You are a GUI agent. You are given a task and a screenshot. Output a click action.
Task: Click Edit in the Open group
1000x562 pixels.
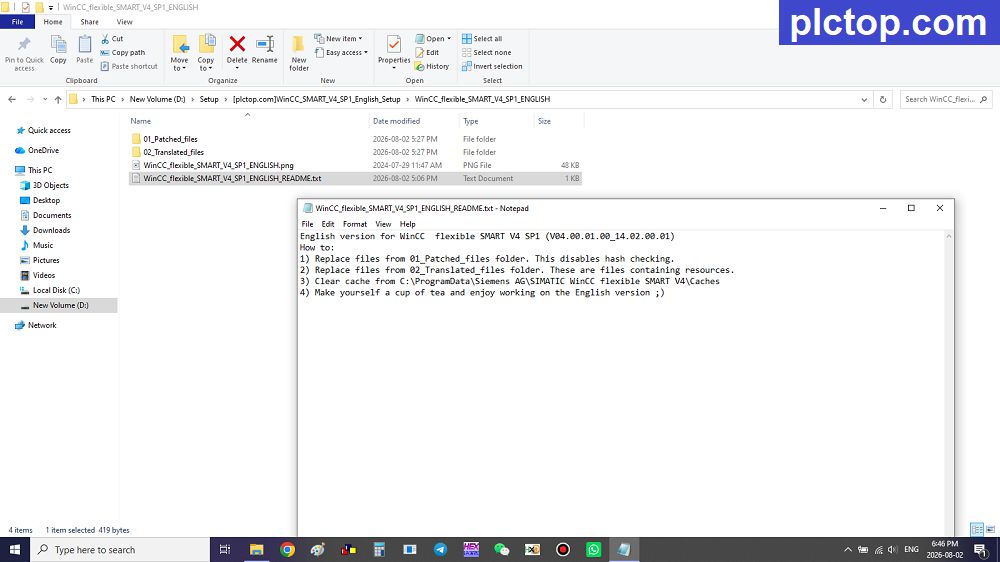pyautogui.click(x=427, y=53)
